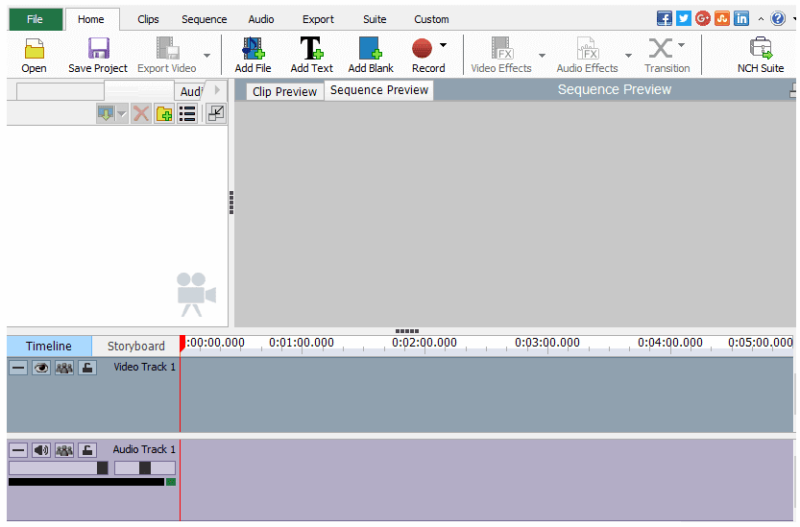
Task: Select the Sequence Preview tab
Action: tap(379, 90)
